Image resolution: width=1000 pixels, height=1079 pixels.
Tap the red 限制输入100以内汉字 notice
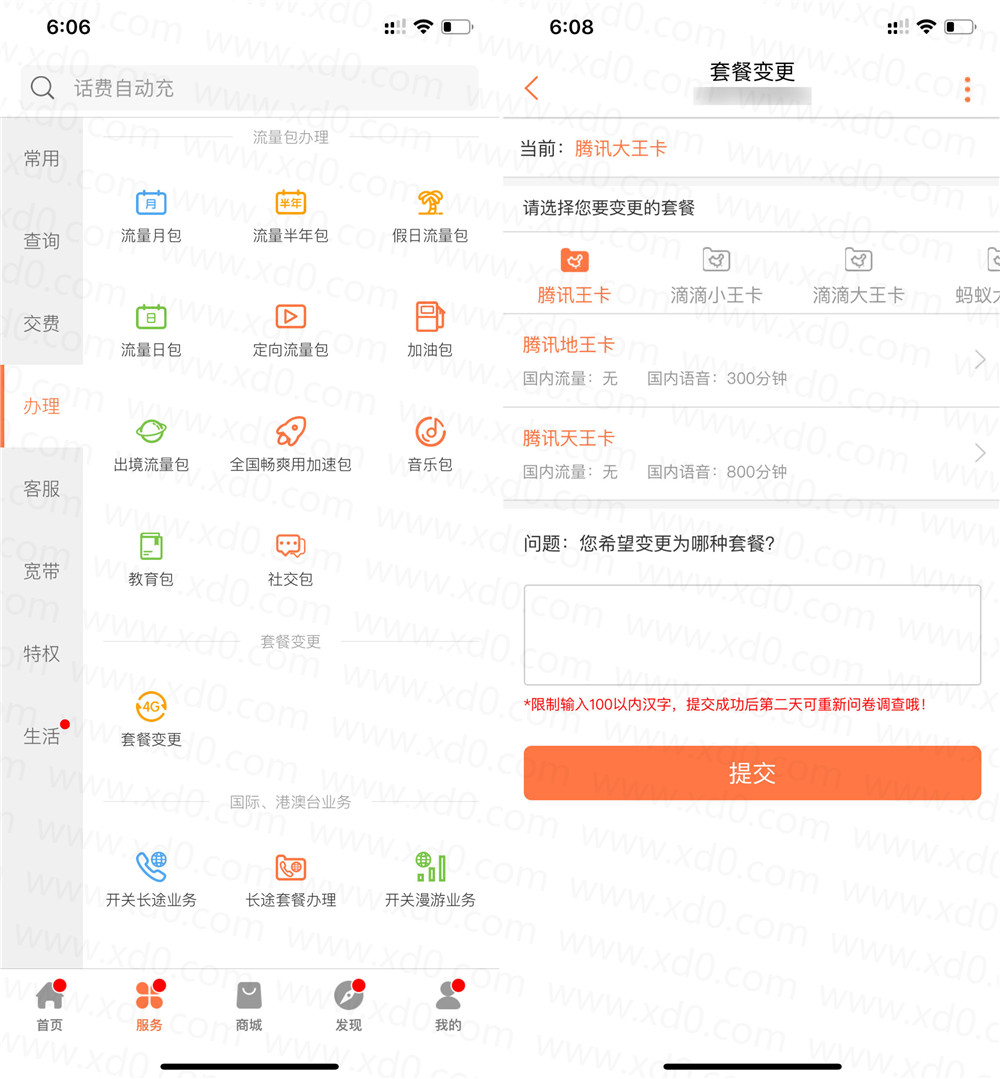pos(725,705)
